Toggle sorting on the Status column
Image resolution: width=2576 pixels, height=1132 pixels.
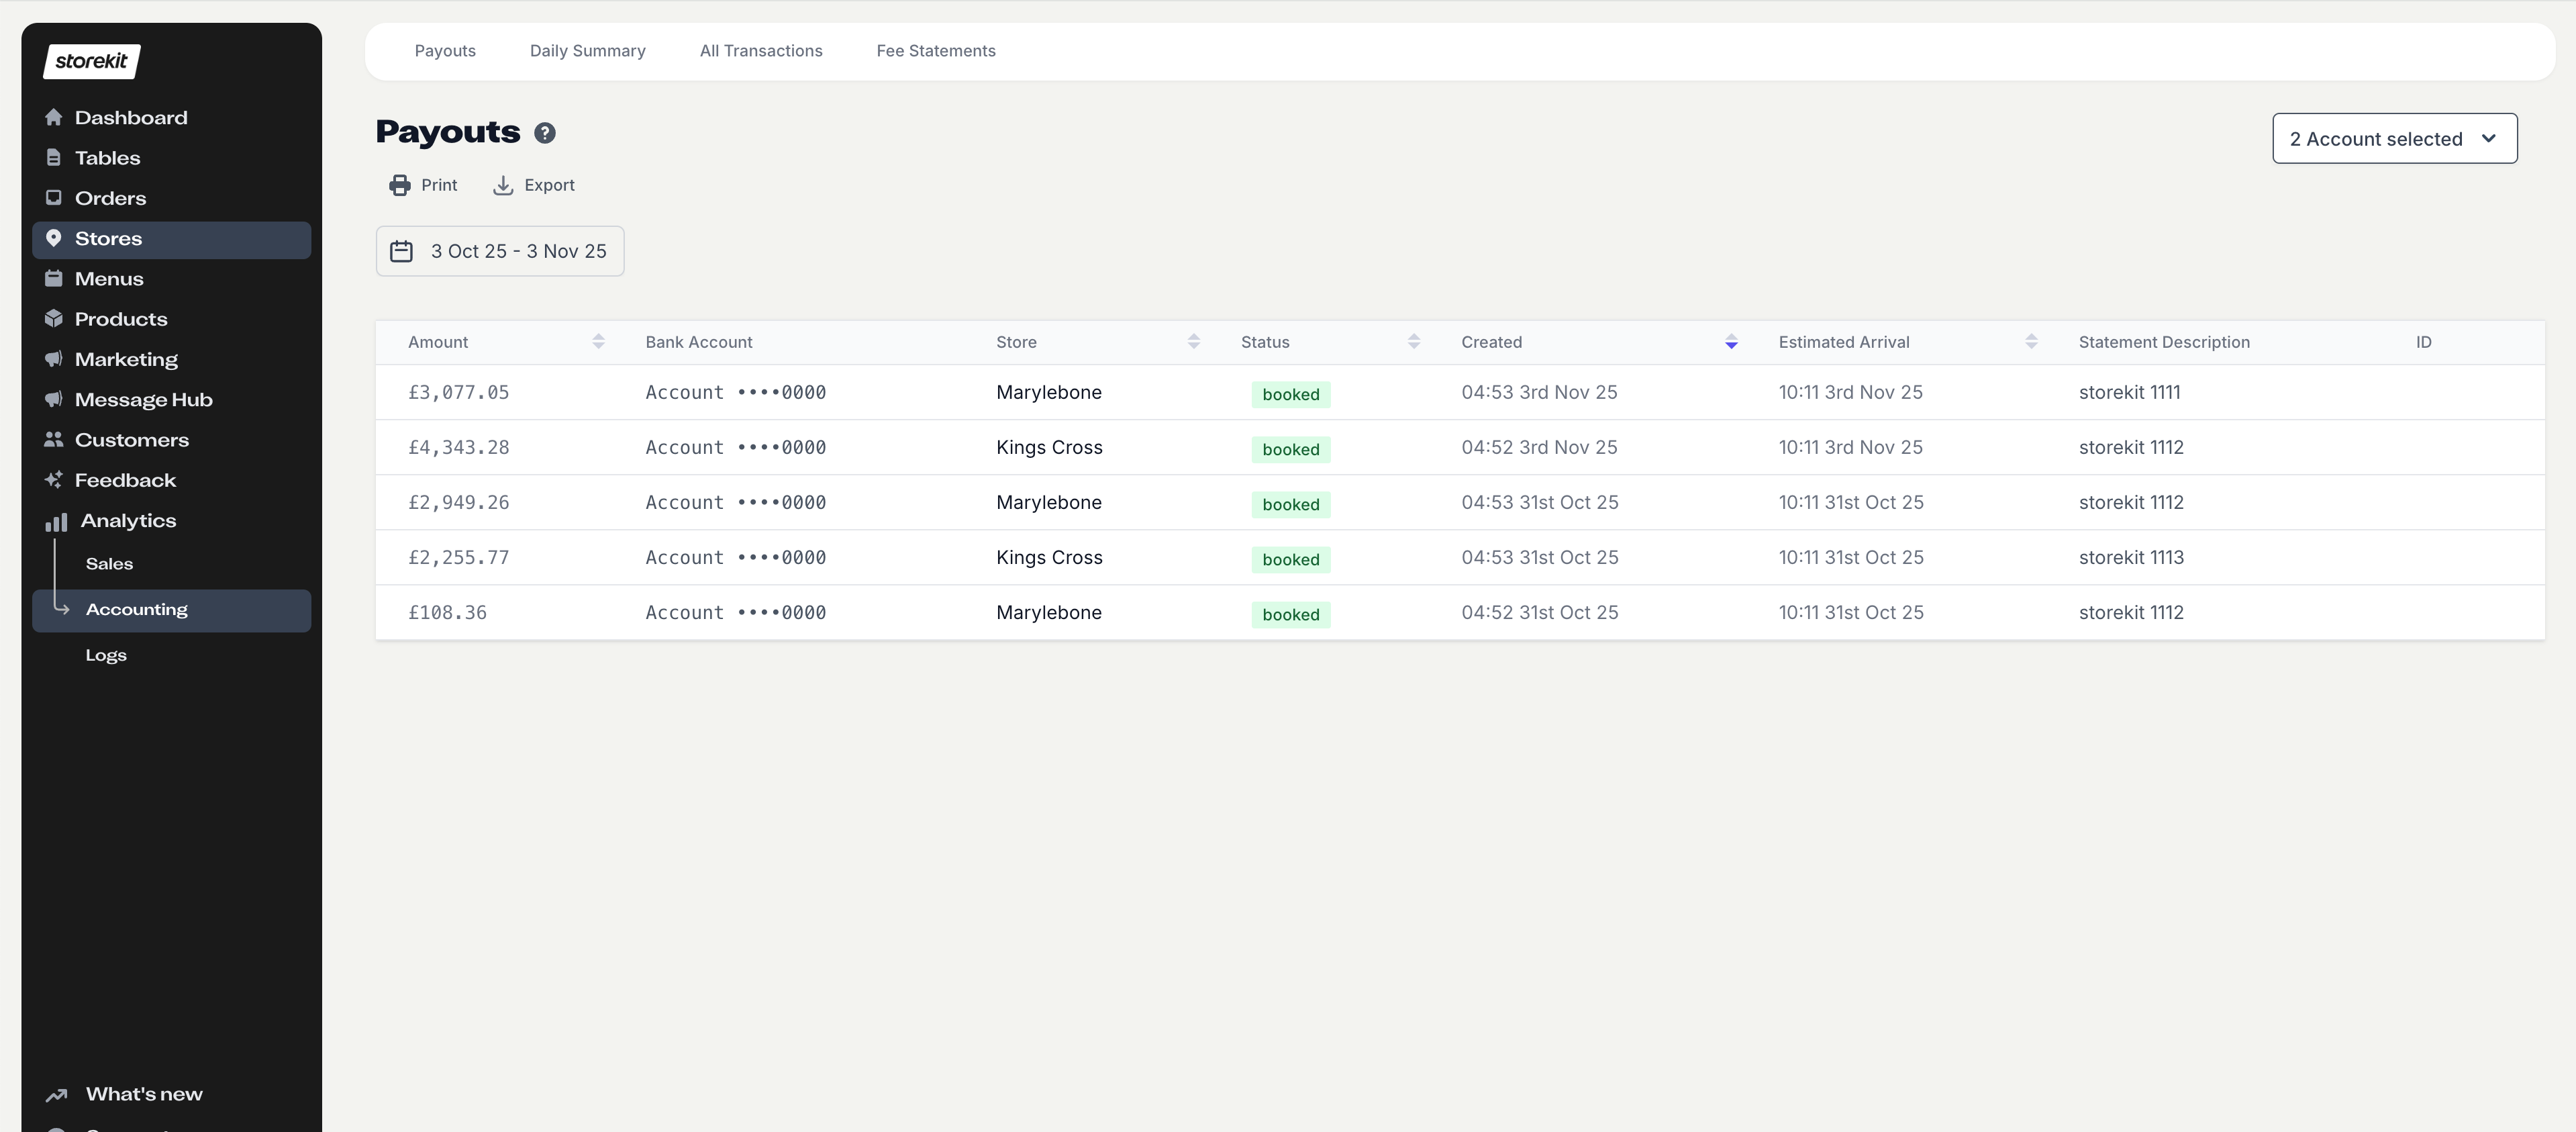[1414, 342]
